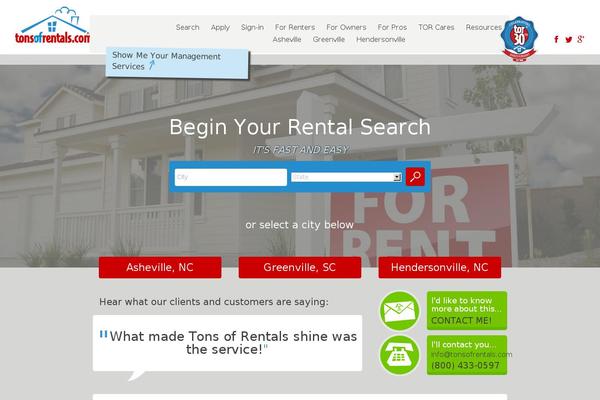Open the Facebook social icon

pos(556,39)
